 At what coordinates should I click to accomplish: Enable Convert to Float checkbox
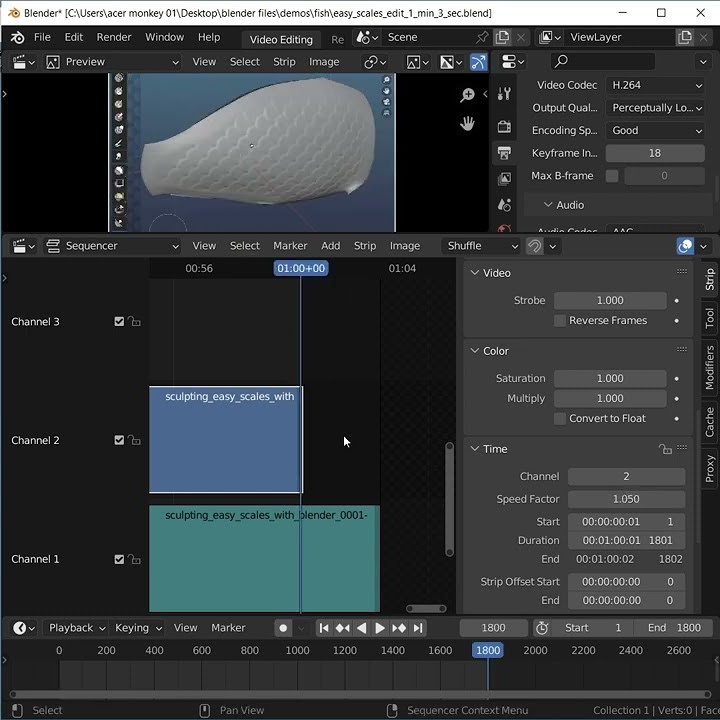point(560,419)
